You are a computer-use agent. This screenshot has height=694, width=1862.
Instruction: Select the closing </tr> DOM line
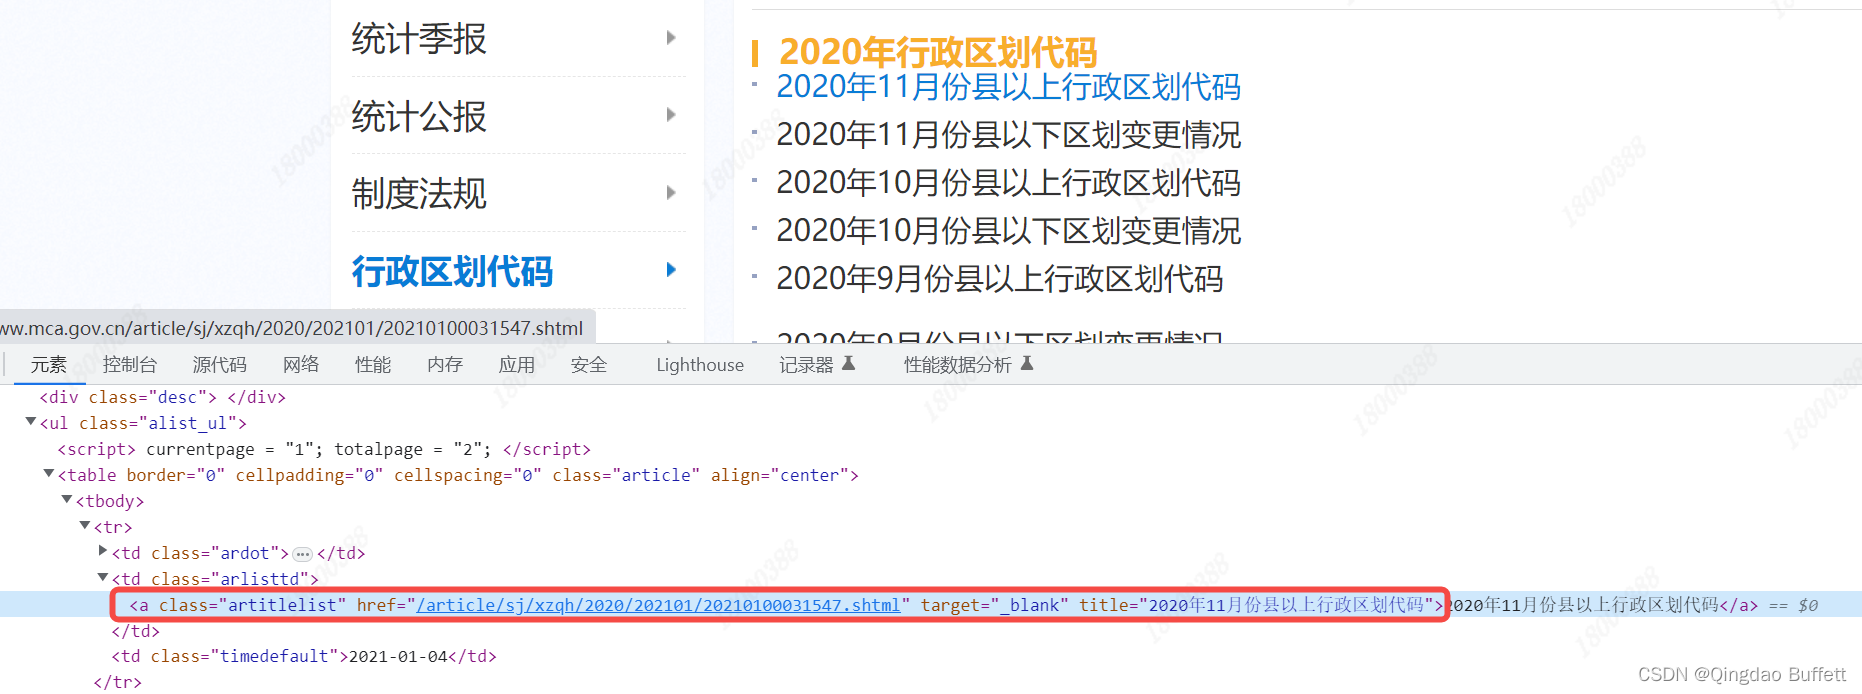117,682
